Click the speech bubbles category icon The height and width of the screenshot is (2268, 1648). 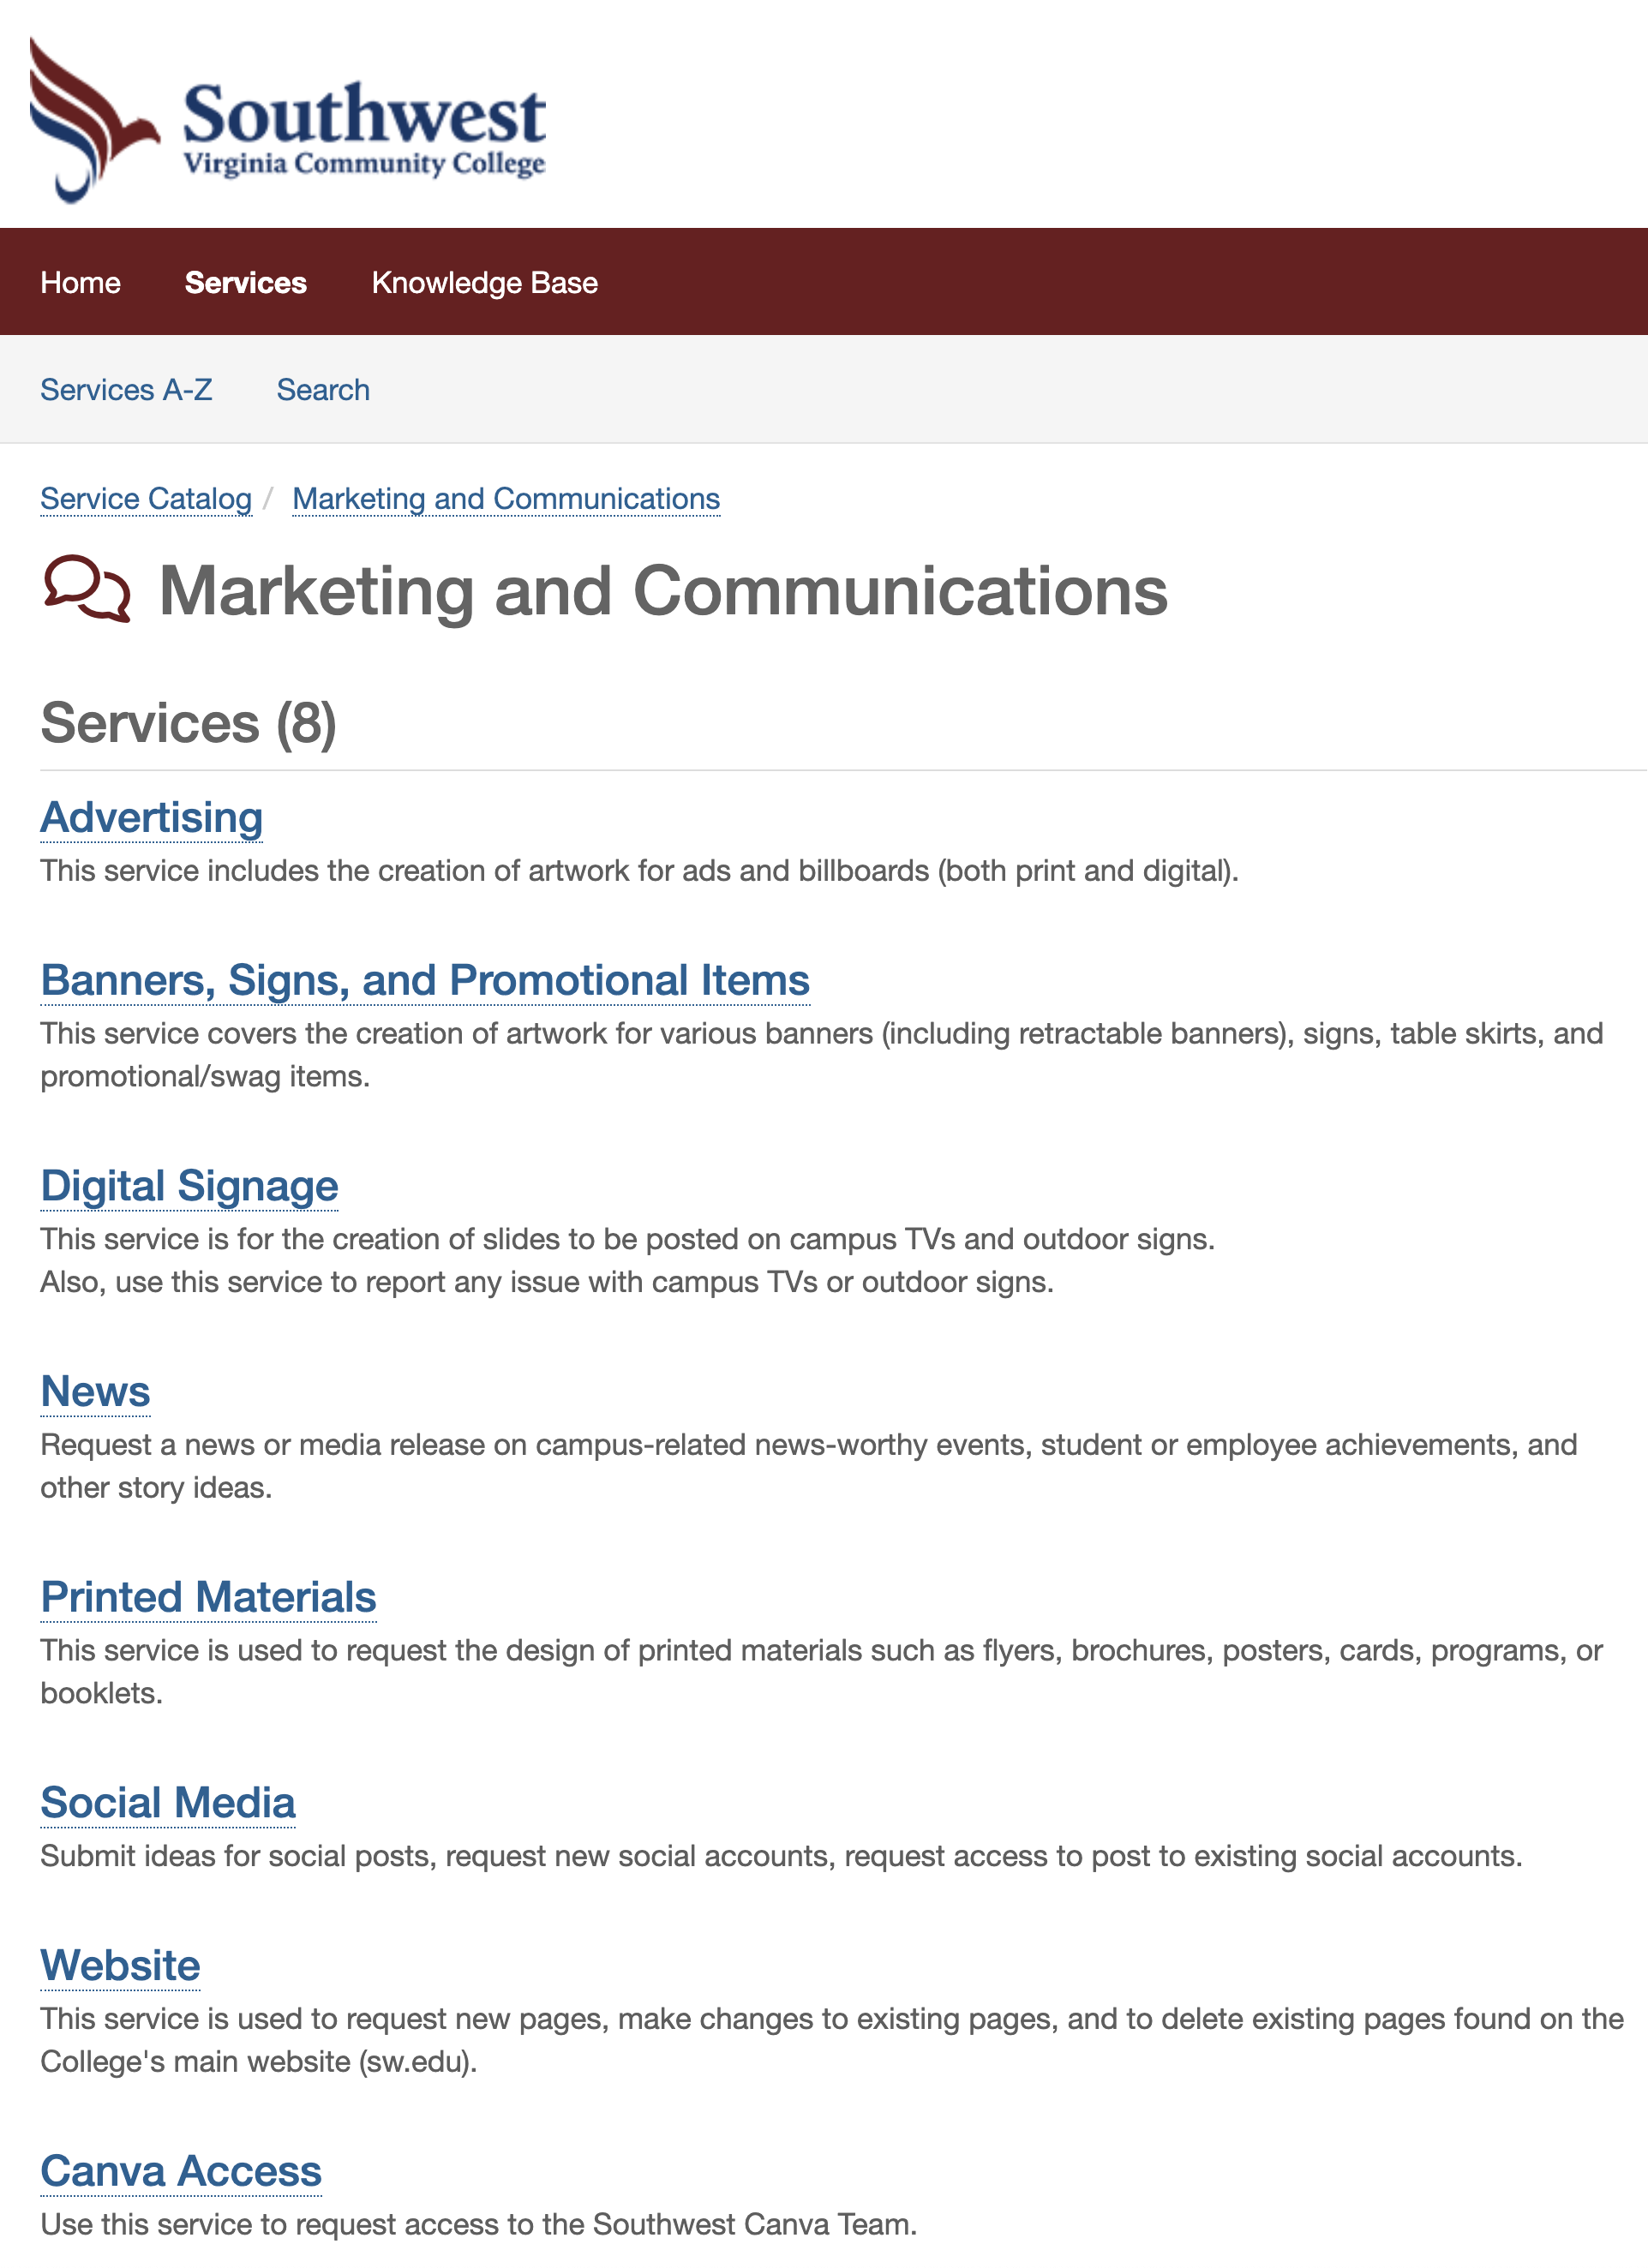pyautogui.click(x=87, y=590)
